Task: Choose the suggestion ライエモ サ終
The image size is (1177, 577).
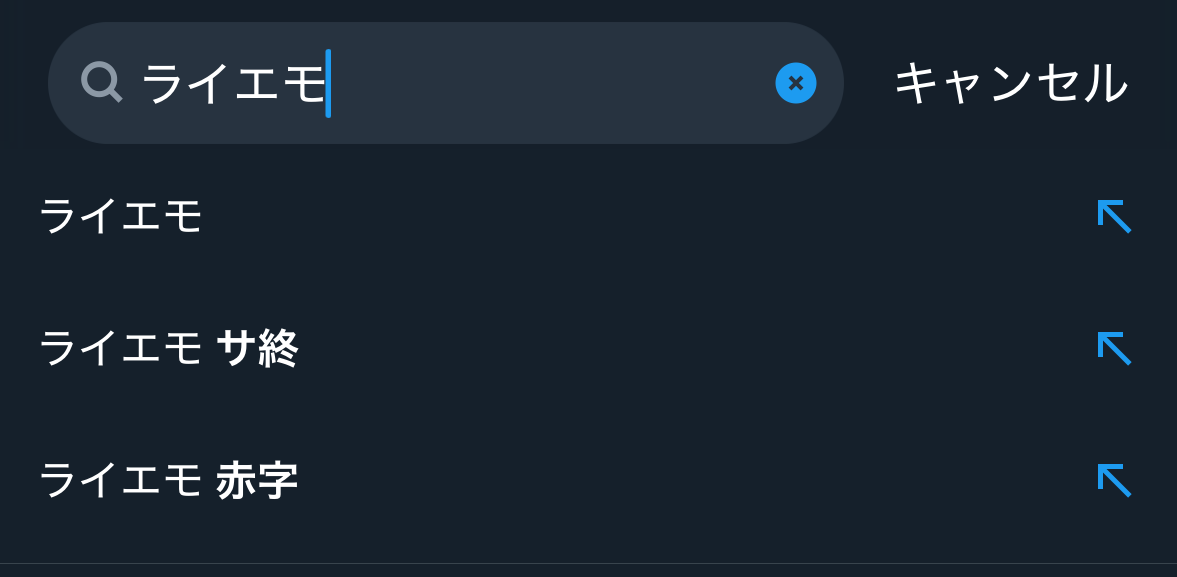Action: pos(588,348)
